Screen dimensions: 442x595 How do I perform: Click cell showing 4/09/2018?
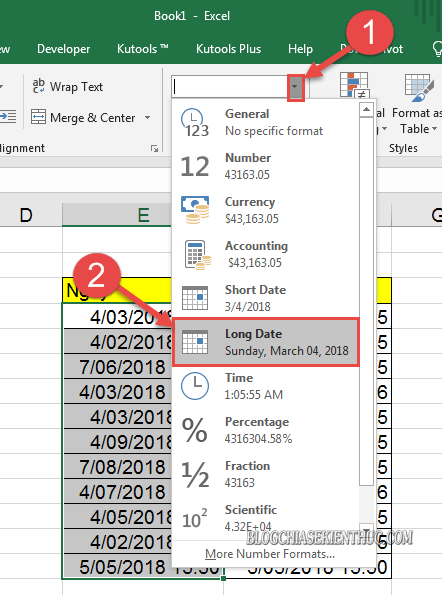(117, 442)
